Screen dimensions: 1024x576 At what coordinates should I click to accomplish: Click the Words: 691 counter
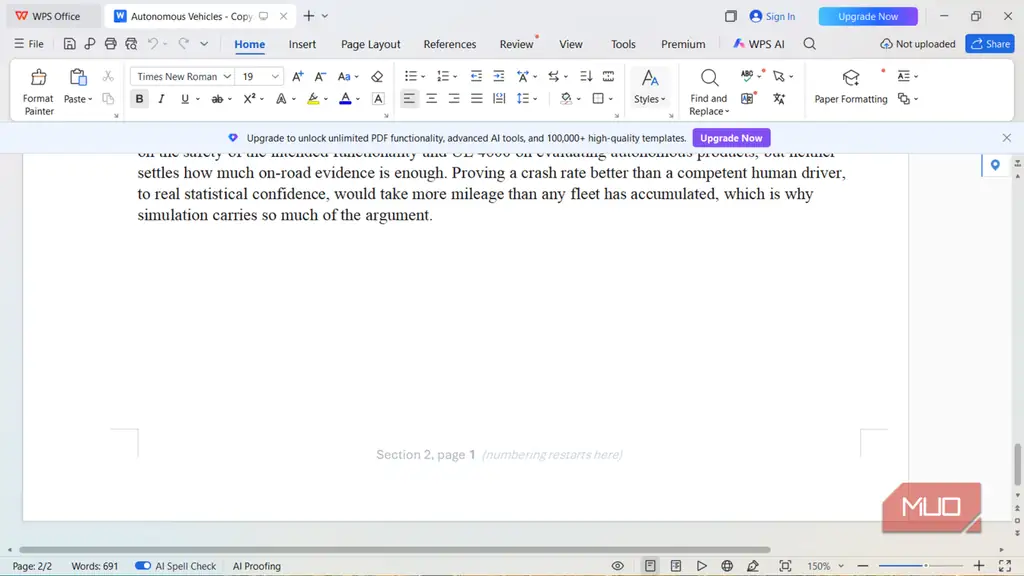coord(95,566)
